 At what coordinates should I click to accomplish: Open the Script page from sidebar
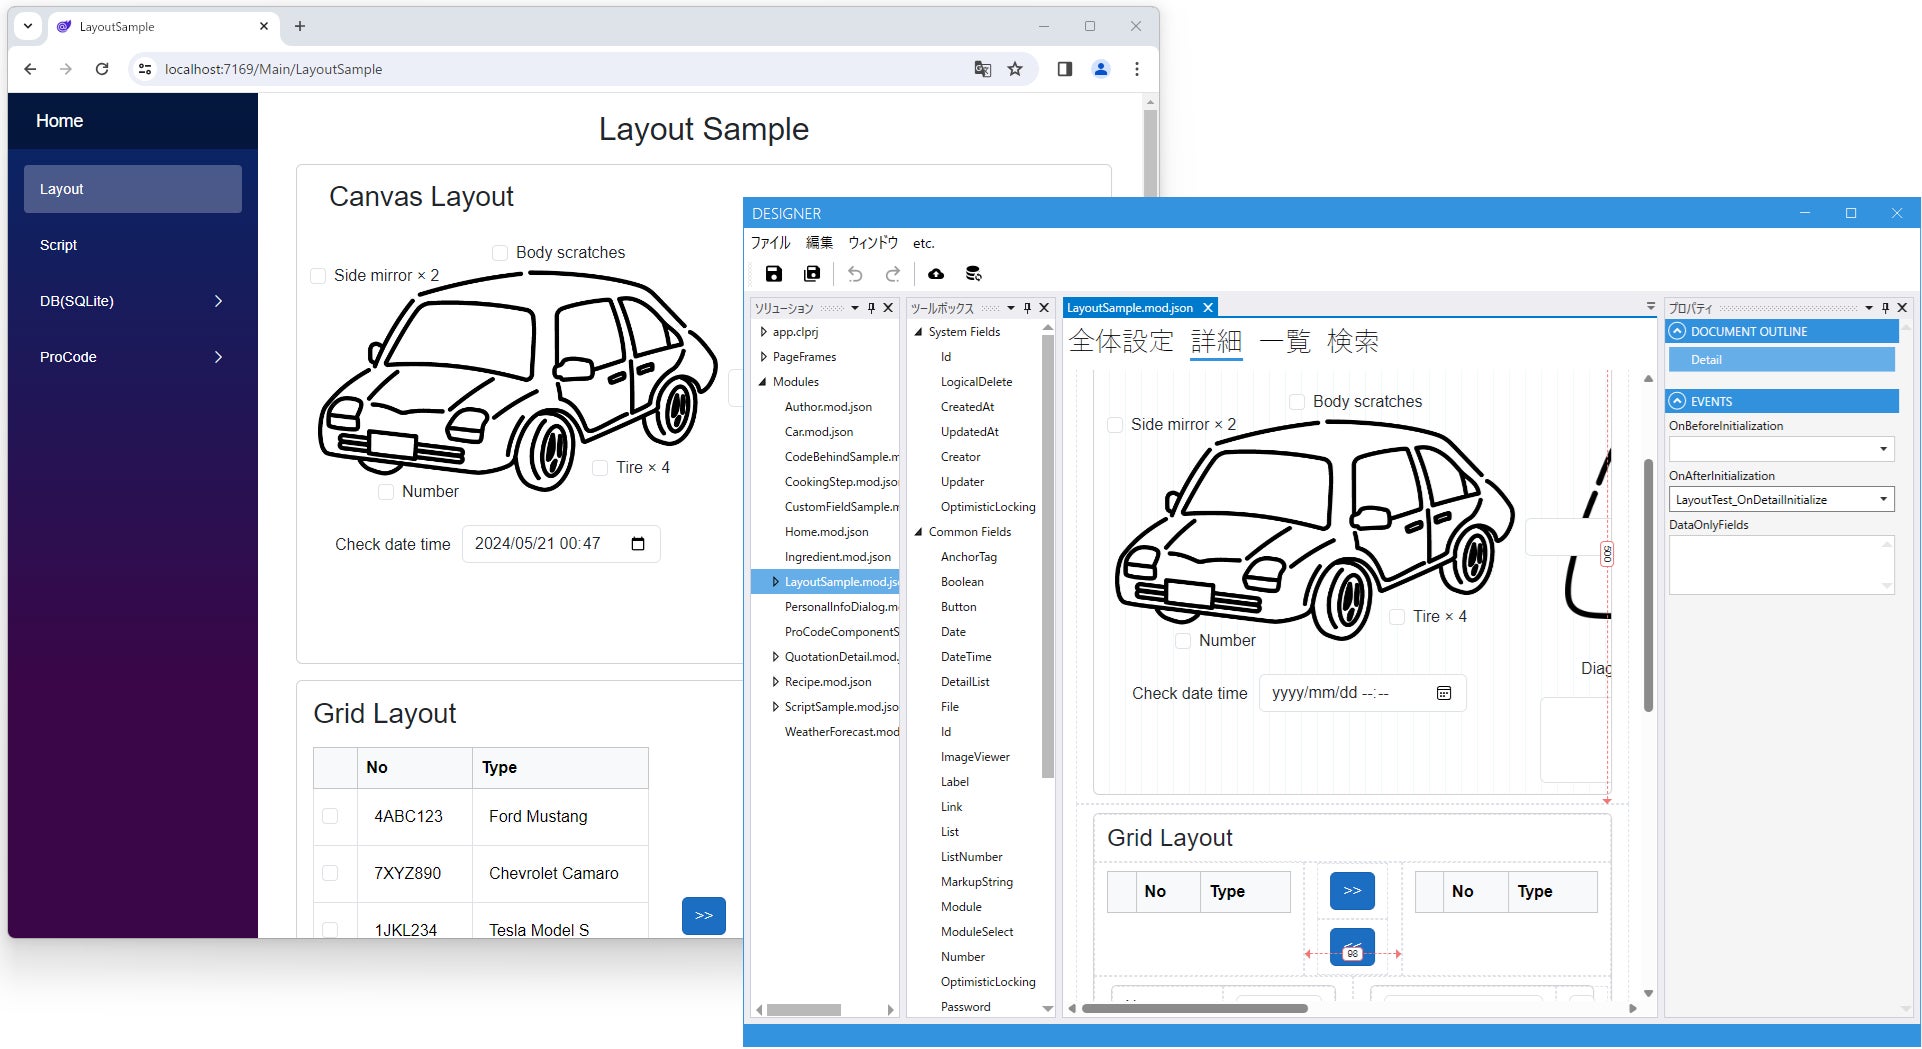[59, 245]
